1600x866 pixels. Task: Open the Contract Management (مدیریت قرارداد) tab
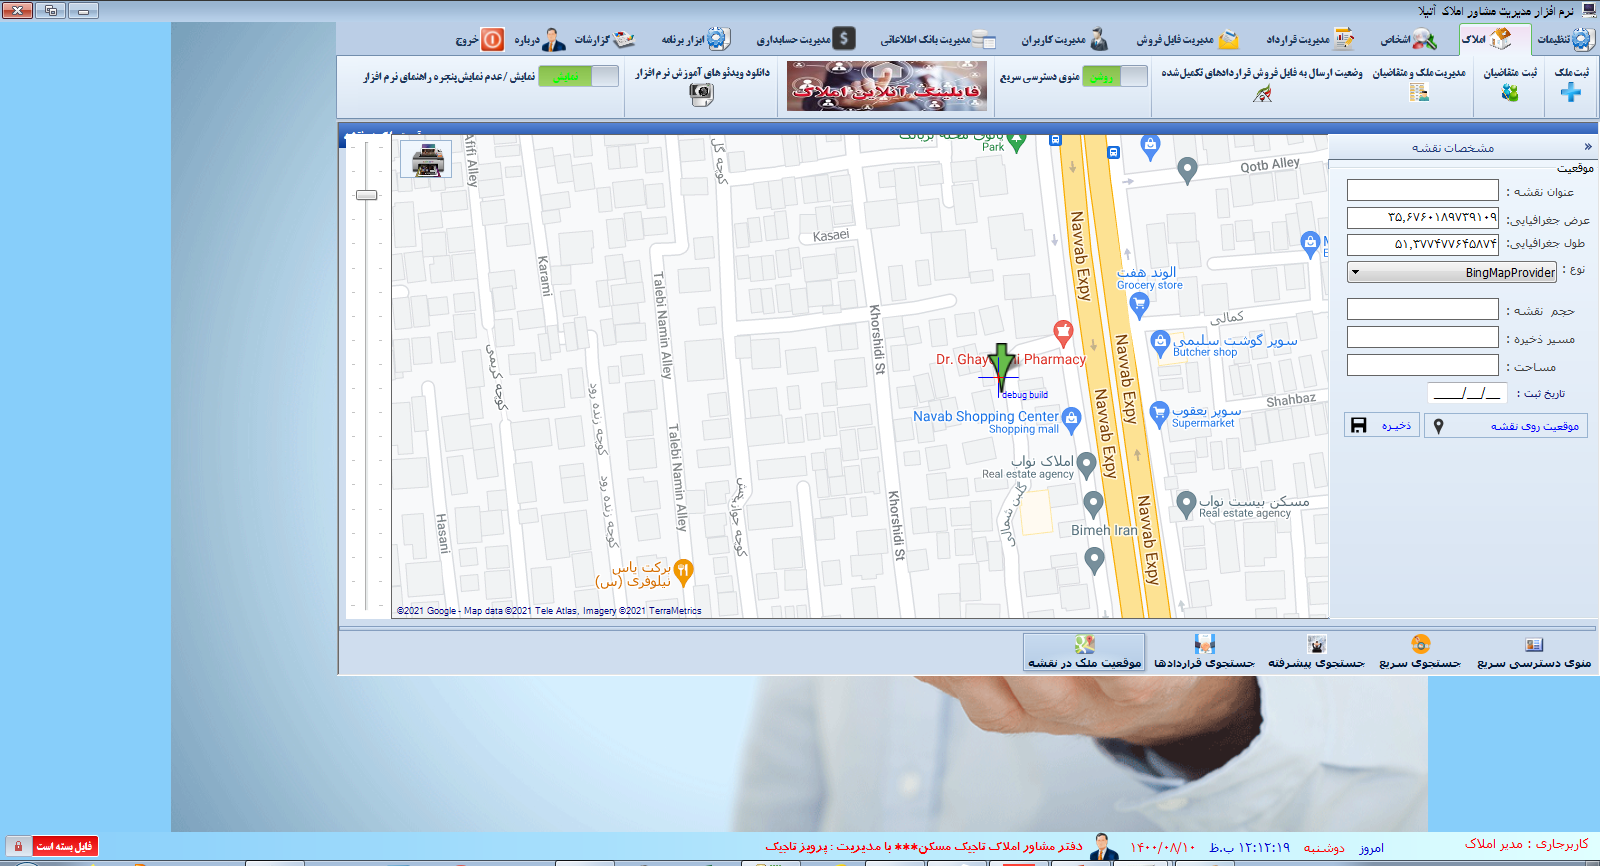1310,39
